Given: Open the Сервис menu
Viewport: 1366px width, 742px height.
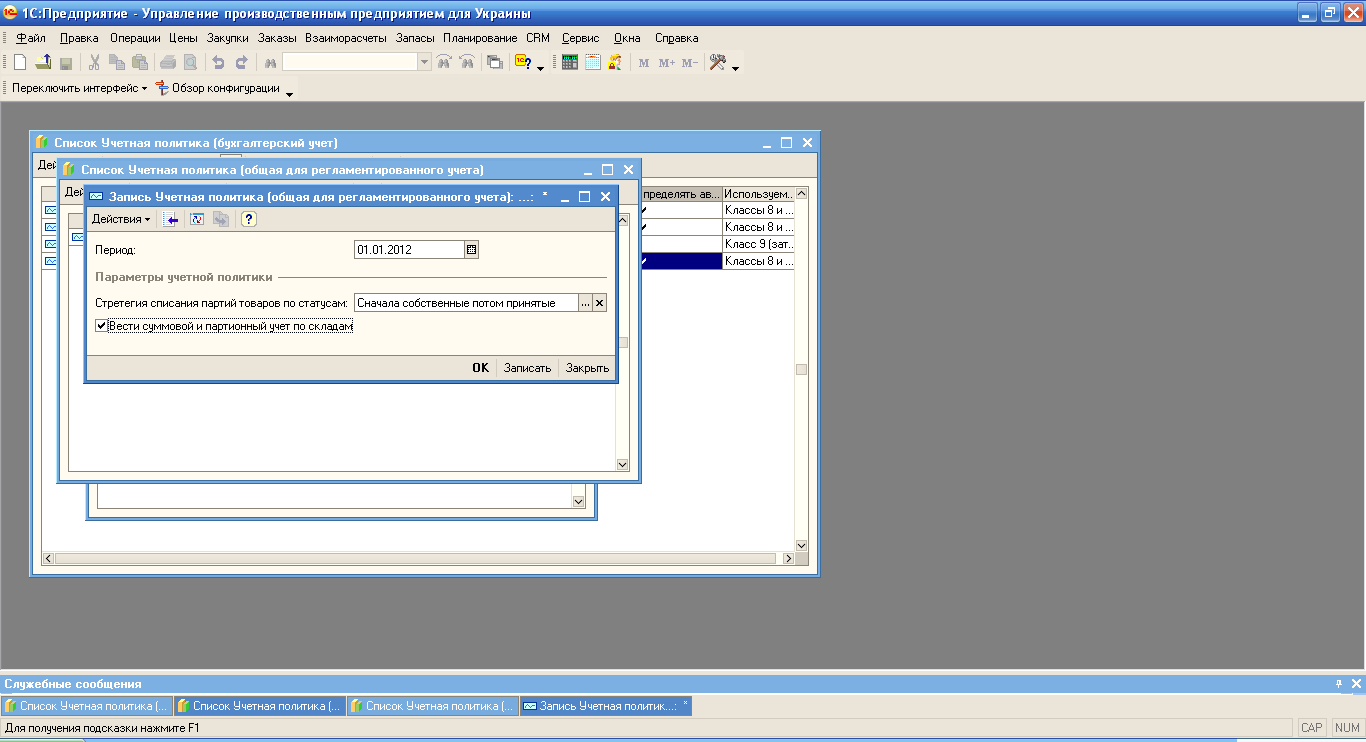Looking at the screenshot, I should coord(580,38).
